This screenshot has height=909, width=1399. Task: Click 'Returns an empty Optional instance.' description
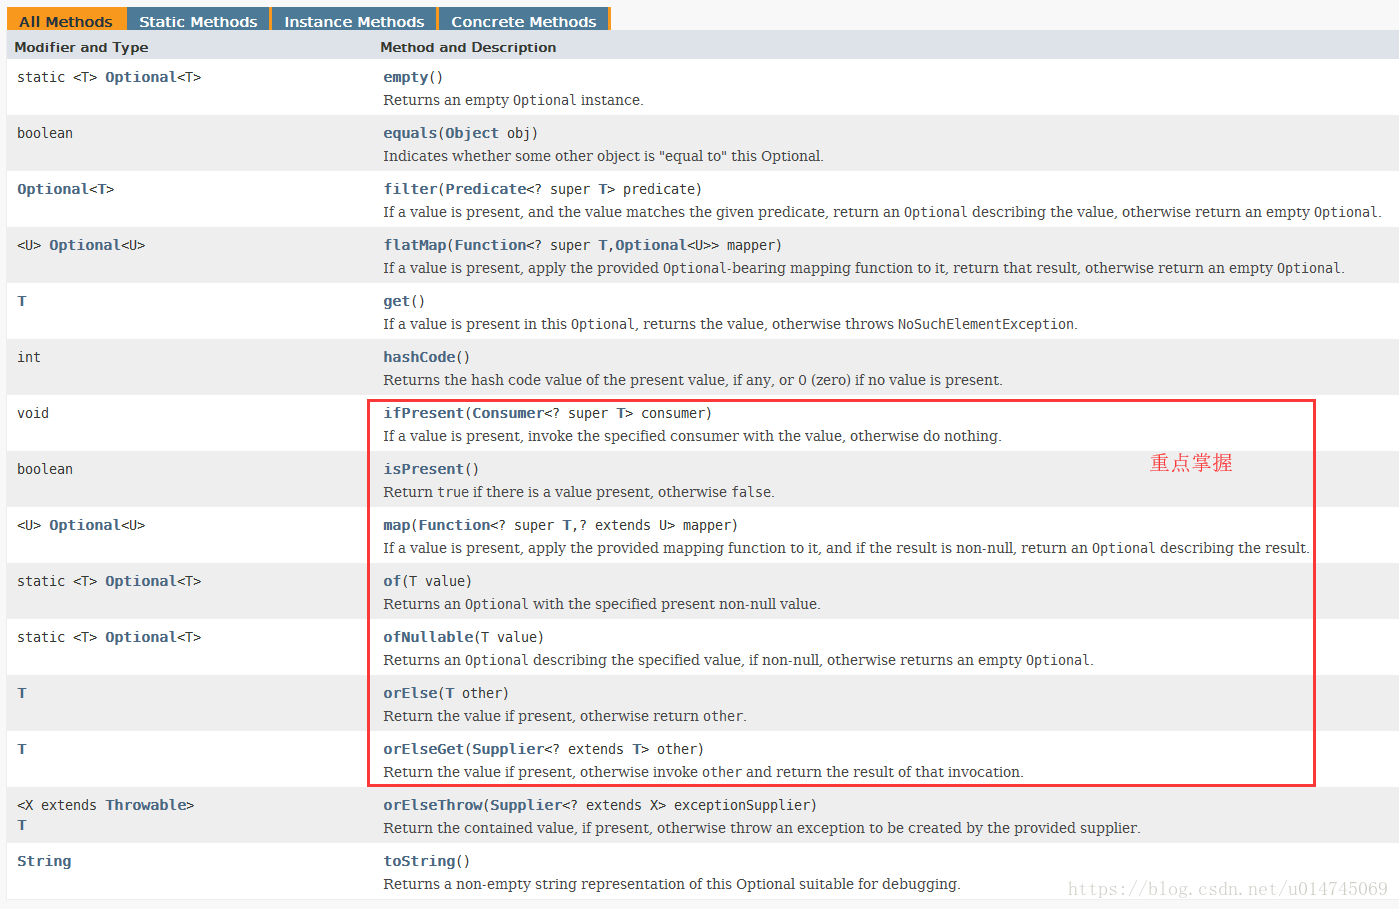(513, 100)
